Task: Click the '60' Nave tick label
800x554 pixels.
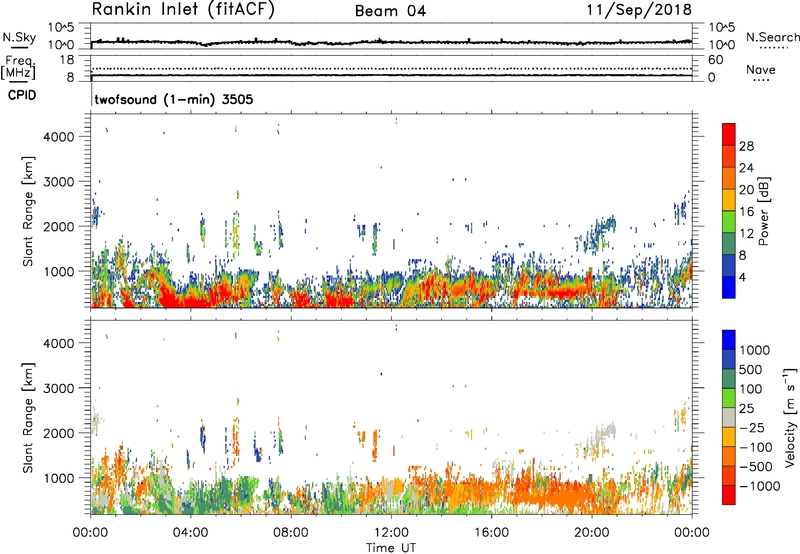Action: click(x=715, y=60)
